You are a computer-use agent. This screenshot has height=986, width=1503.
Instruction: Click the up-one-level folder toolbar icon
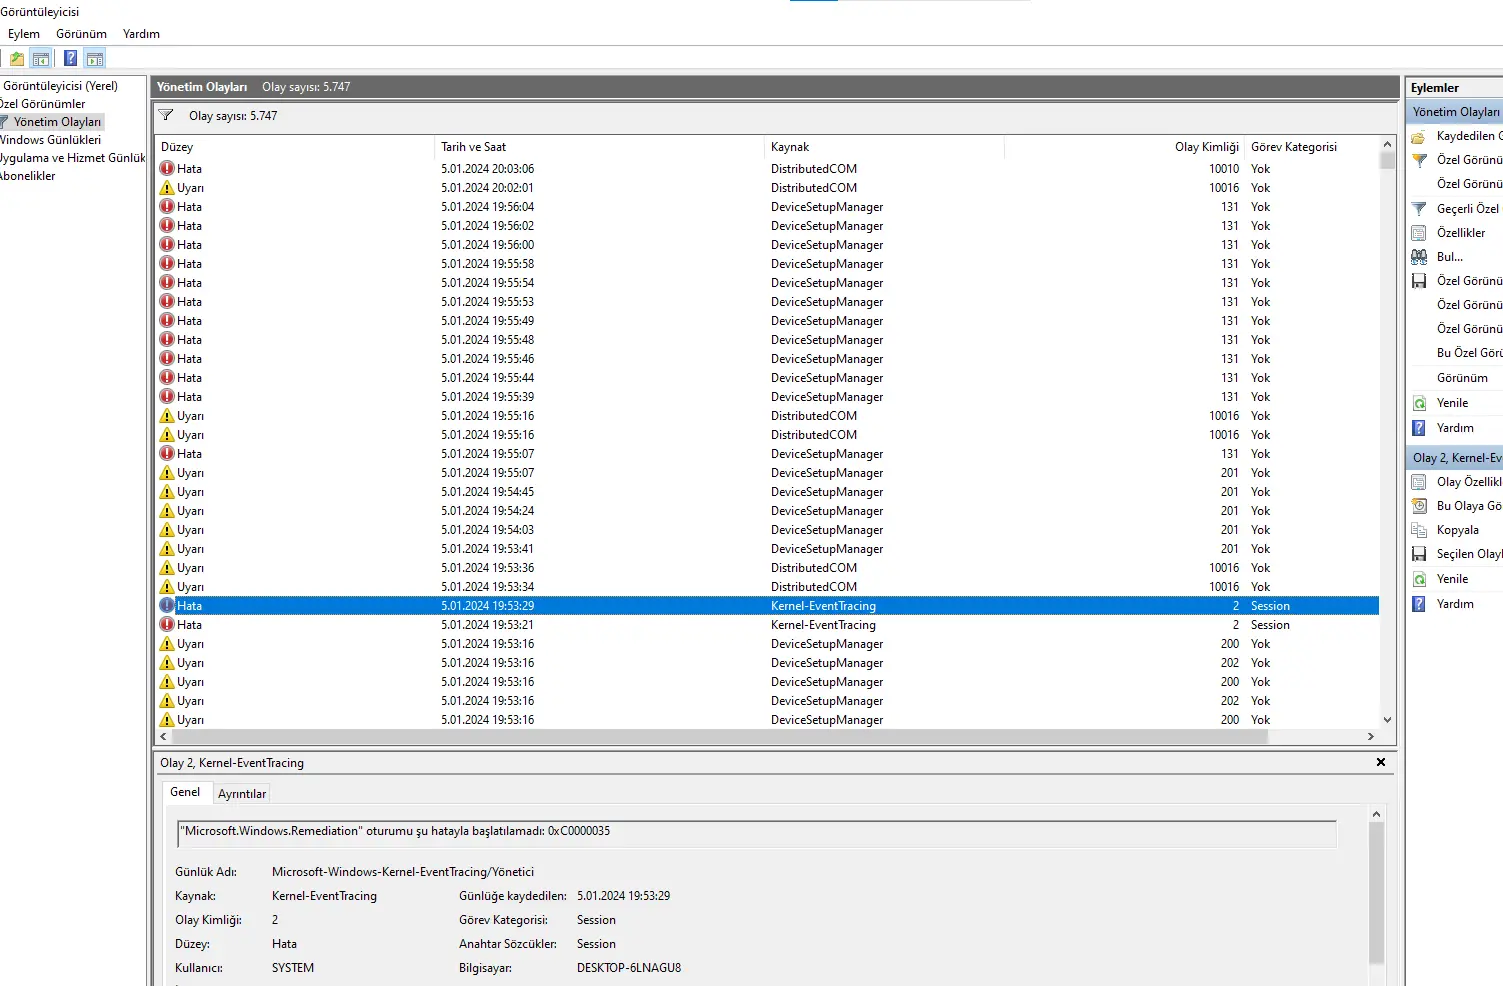tap(17, 59)
